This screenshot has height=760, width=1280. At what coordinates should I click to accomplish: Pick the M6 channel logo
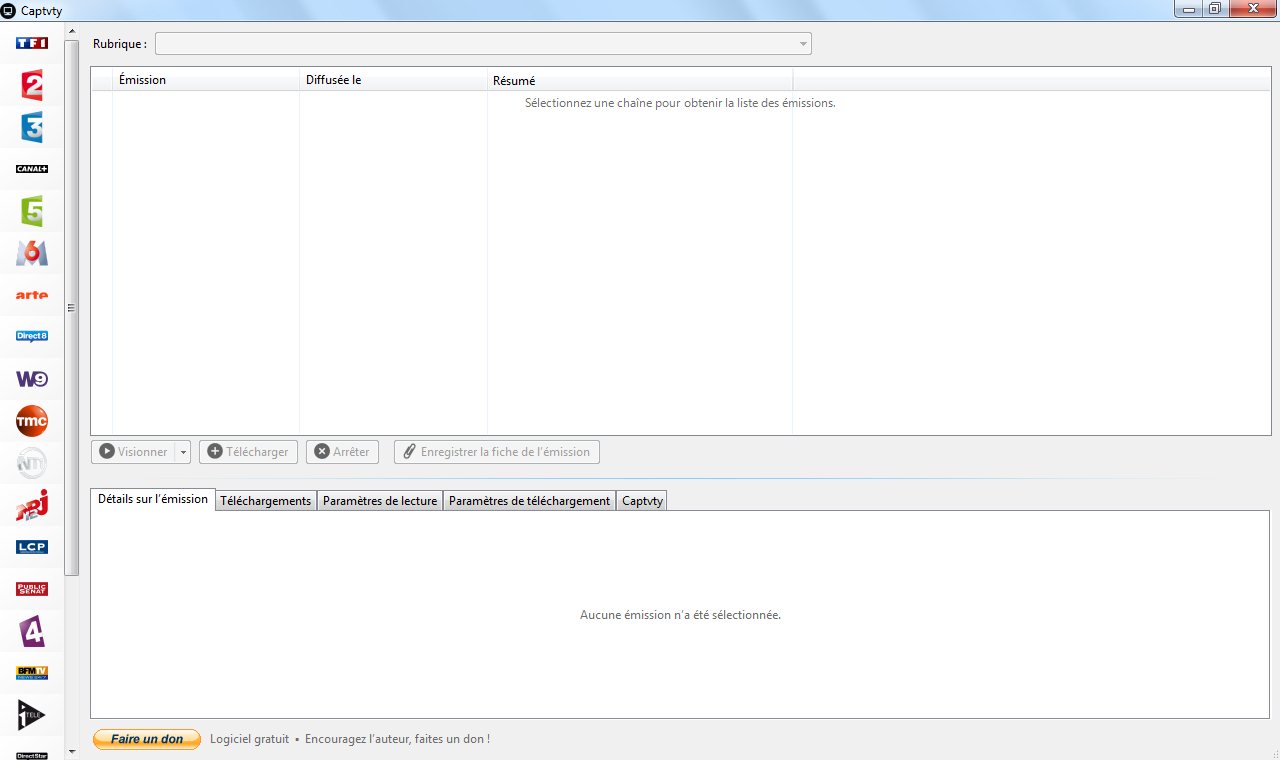(32, 253)
